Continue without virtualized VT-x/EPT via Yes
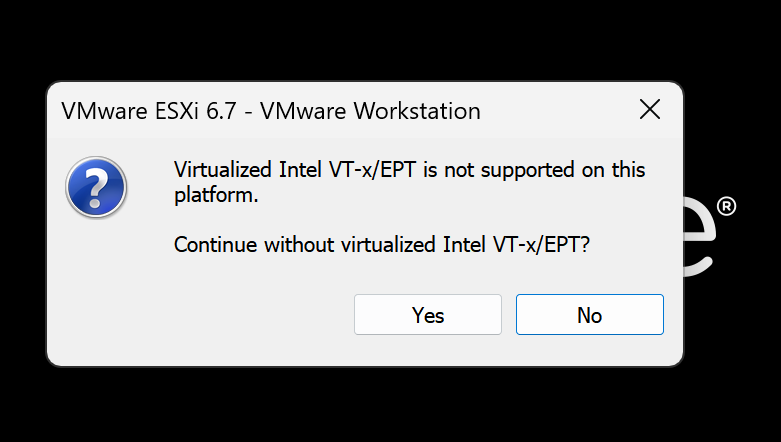Viewport: 781px width, 442px height. (x=428, y=314)
